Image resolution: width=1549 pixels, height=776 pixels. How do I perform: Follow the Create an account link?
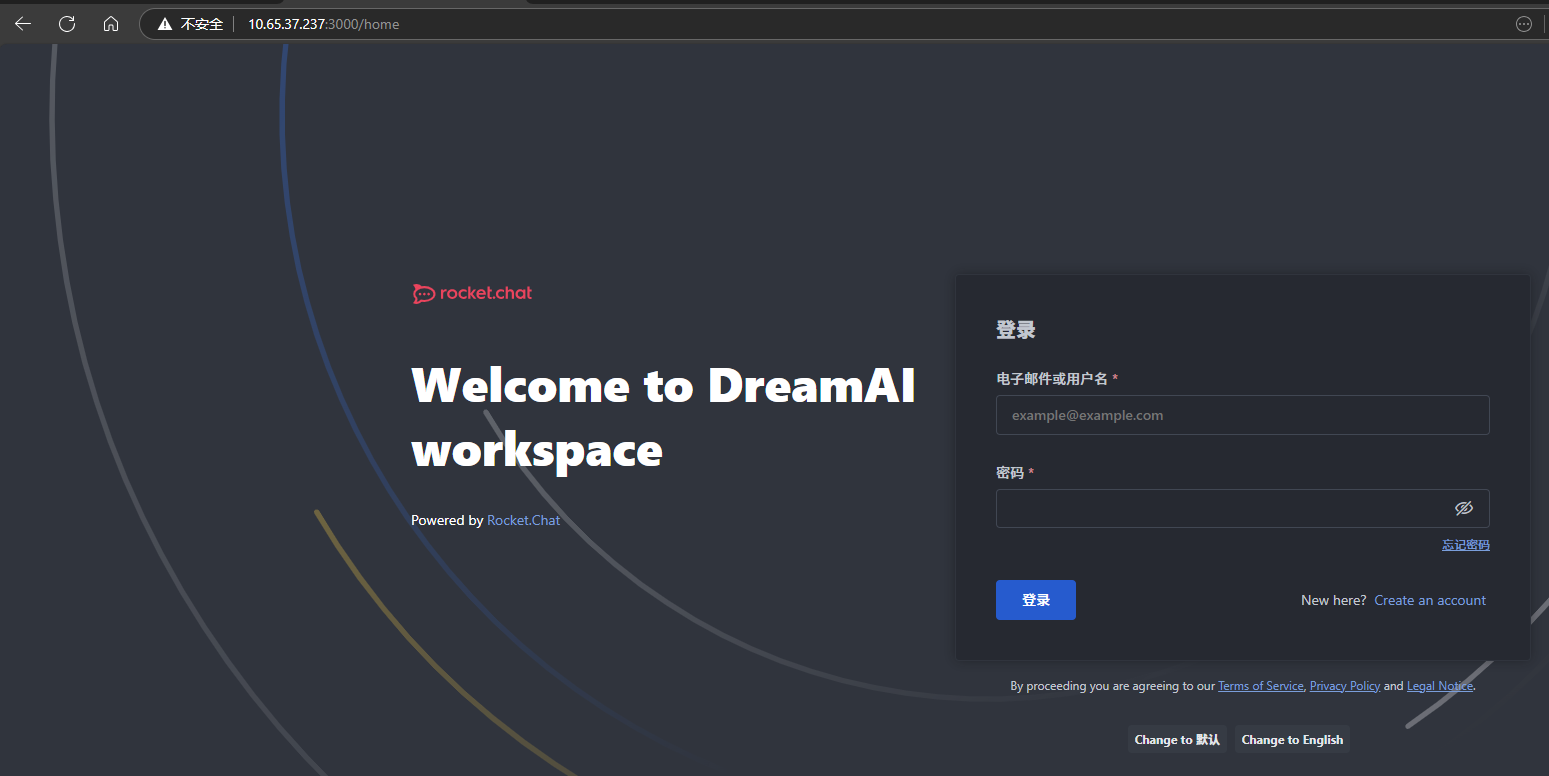click(1430, 600)
